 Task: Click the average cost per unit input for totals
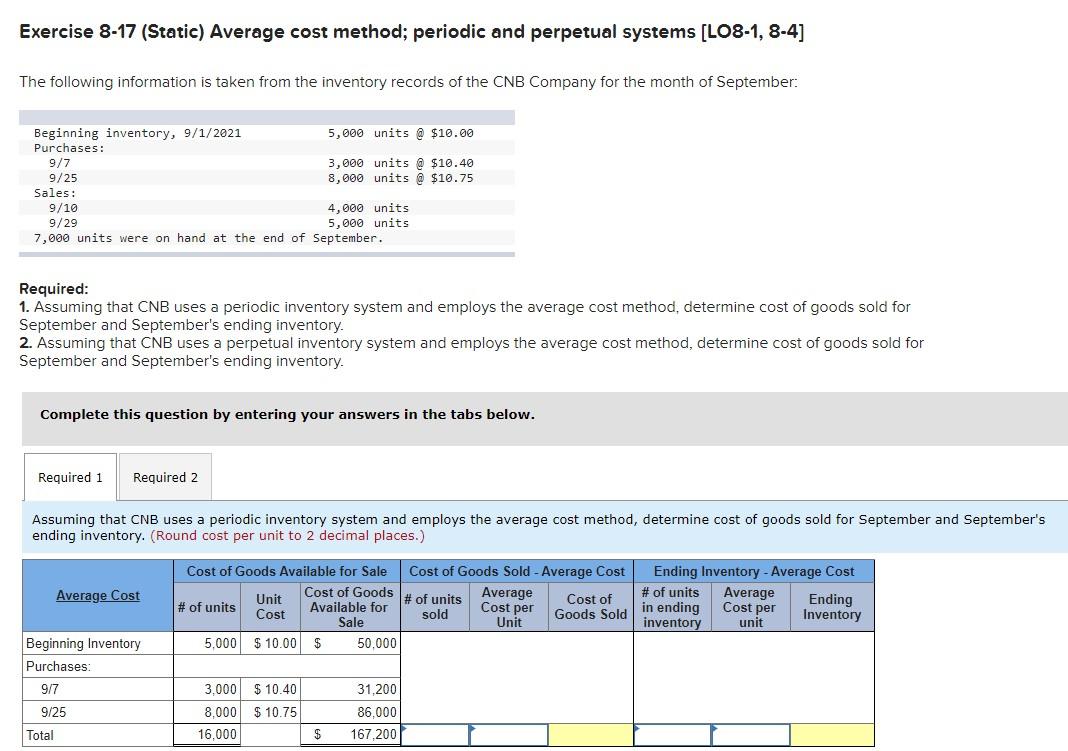[x=508, y=734]
